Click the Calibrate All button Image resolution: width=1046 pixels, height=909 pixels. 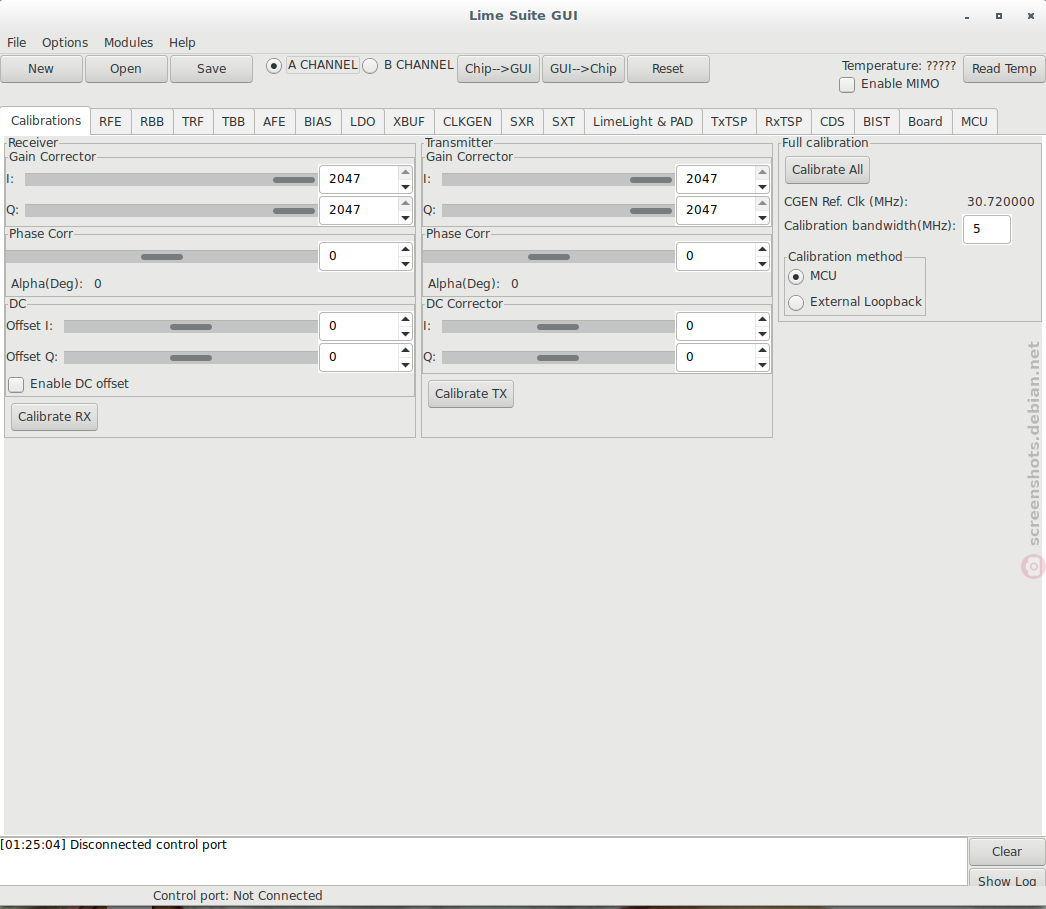coord(827,170)
